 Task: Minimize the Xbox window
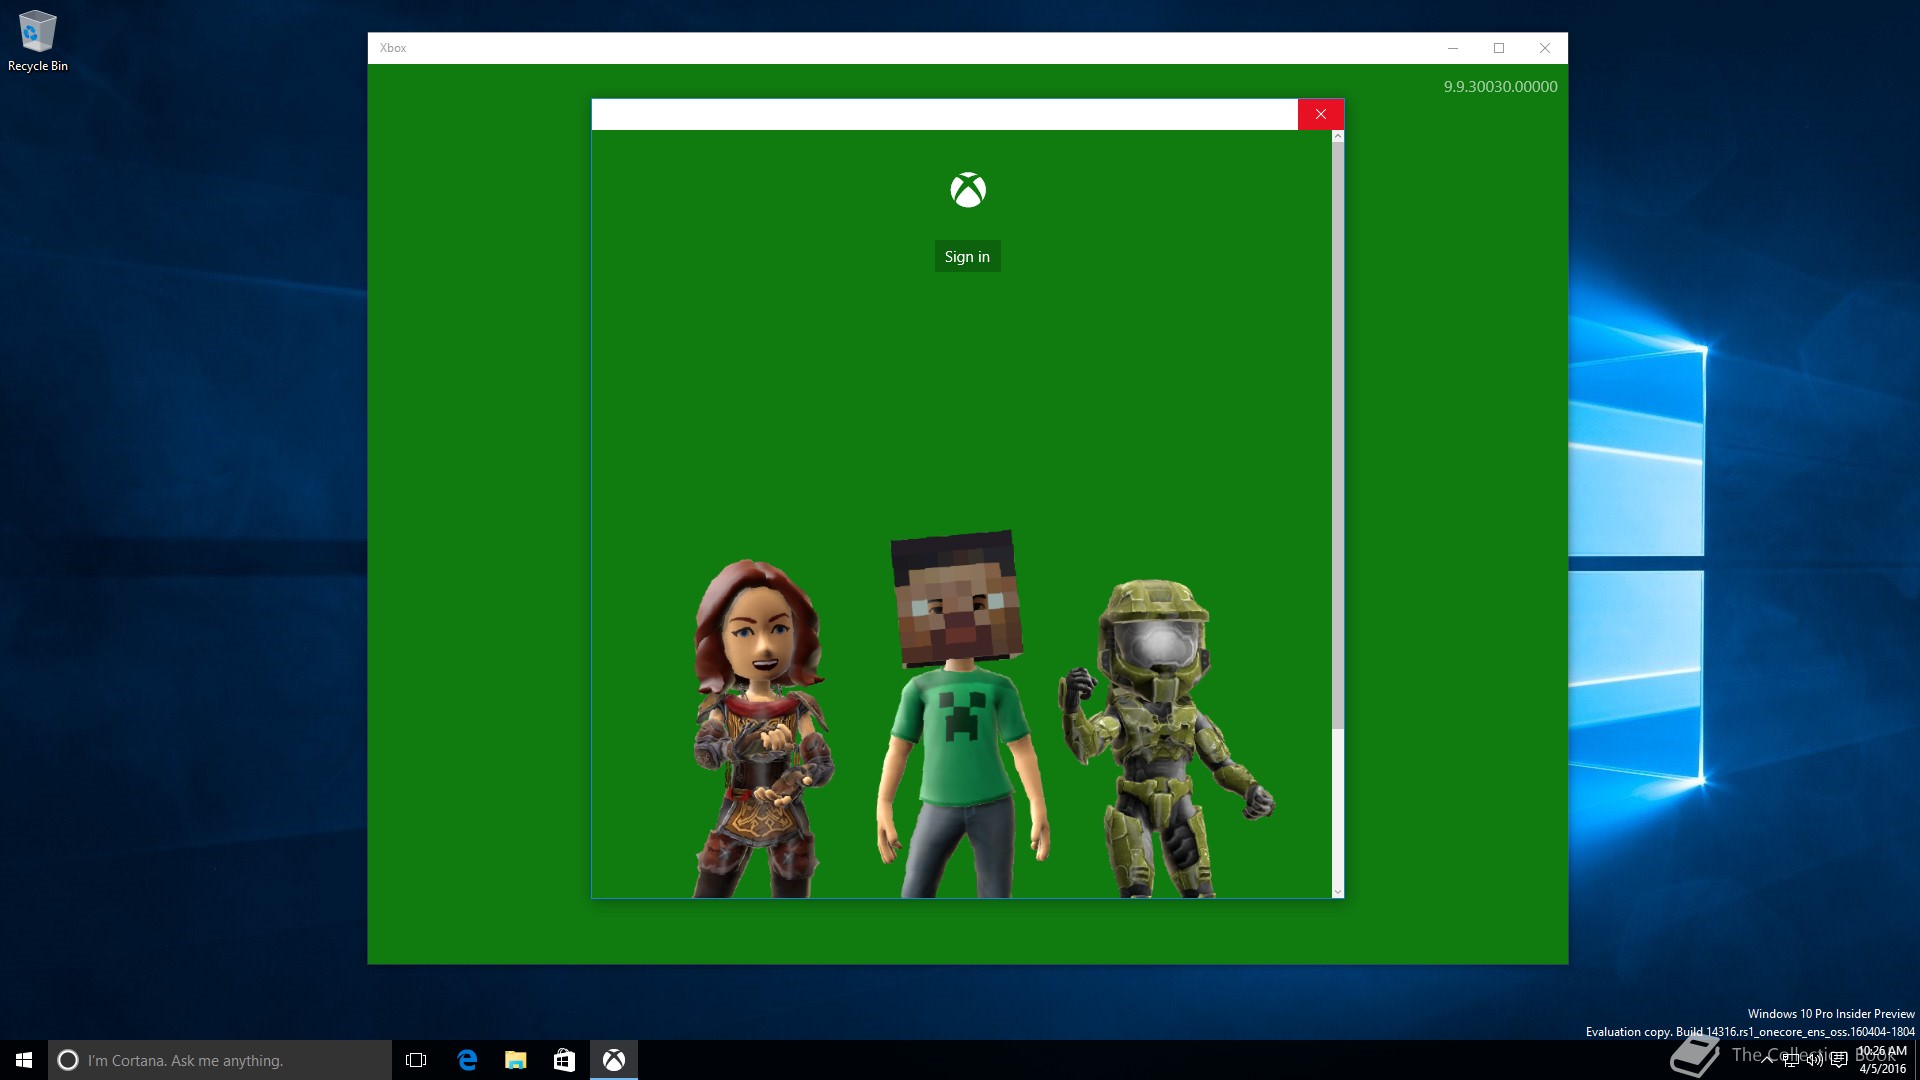click(x=1453, y=48)
